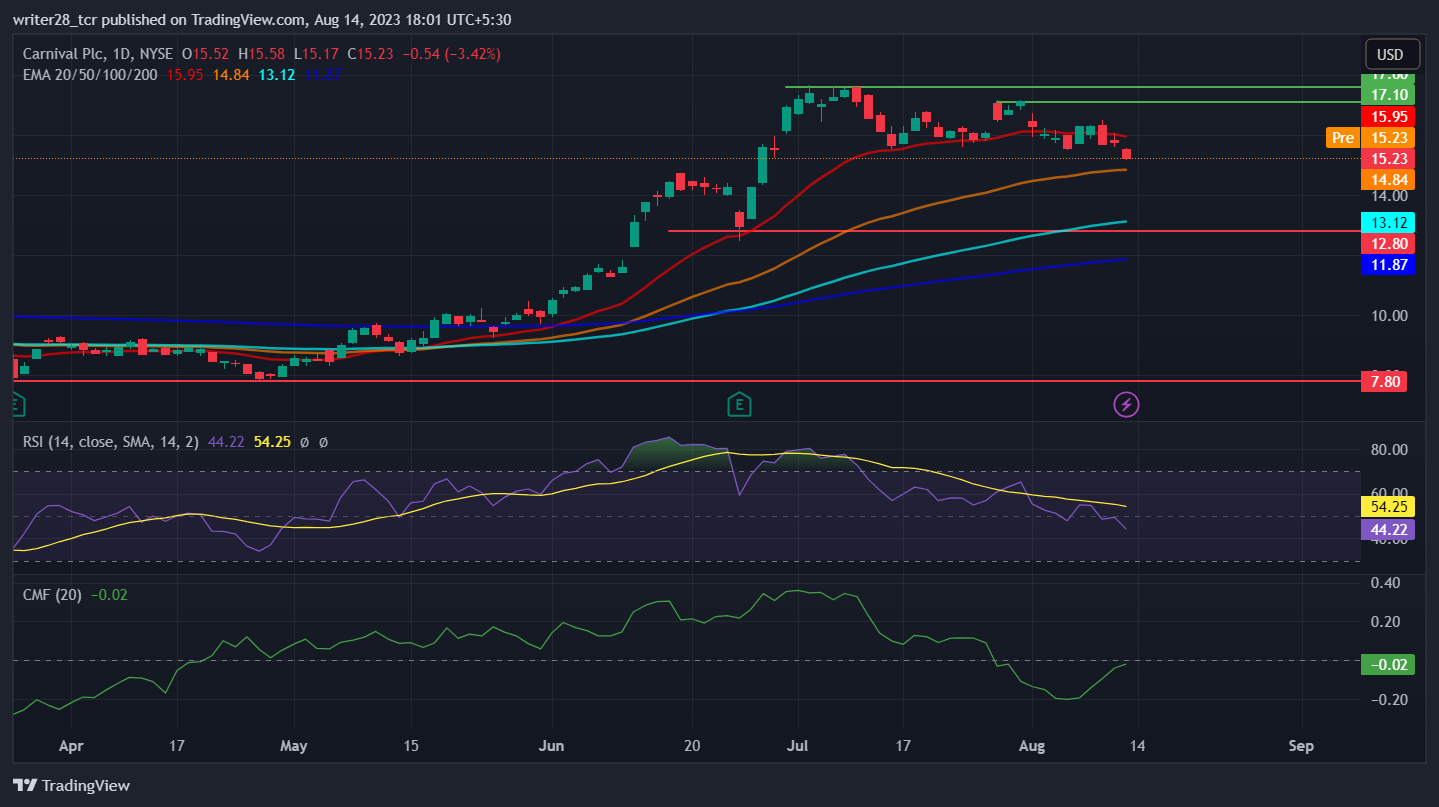Click the purple lightning event icon
1439x807 pixels.
coord(1126,405)
